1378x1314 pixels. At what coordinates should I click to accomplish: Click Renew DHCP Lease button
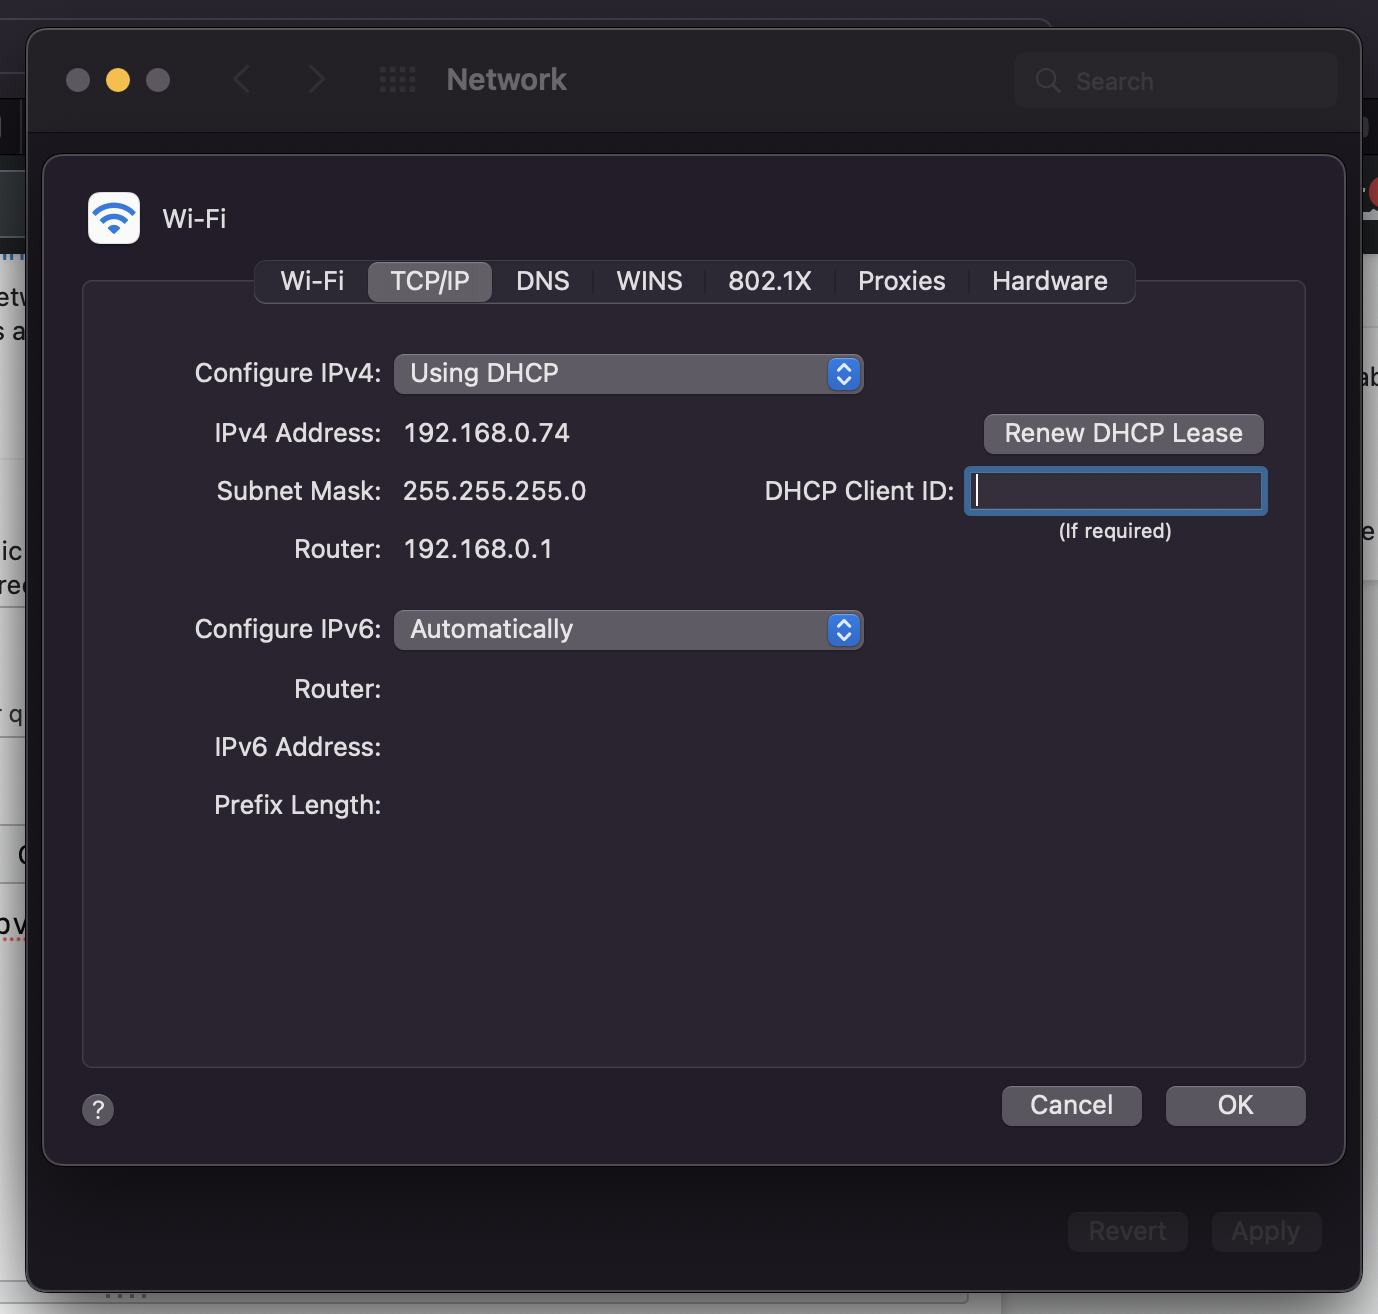(x=1124, y=434)
